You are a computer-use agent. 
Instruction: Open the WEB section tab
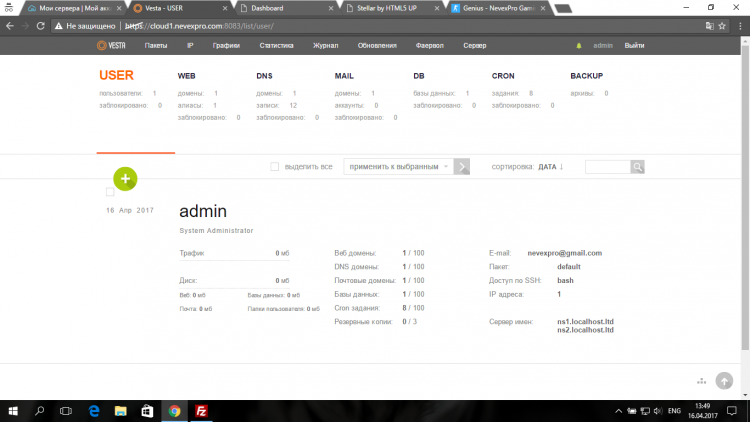(x=187, y=76)
